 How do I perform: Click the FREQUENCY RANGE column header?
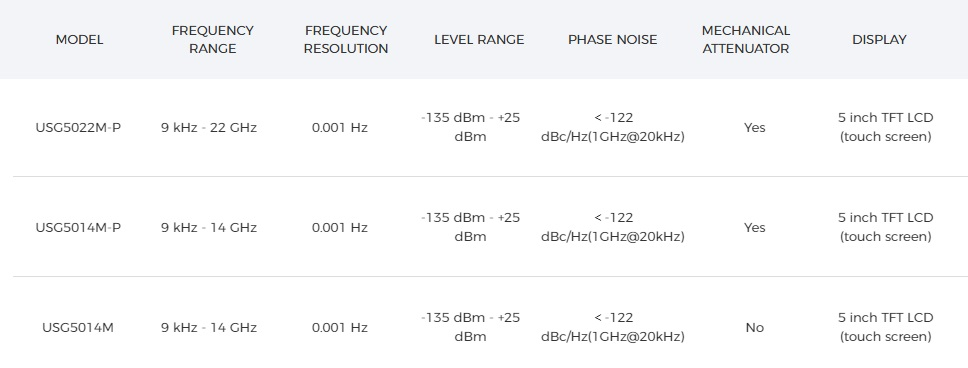coord(212,40)
